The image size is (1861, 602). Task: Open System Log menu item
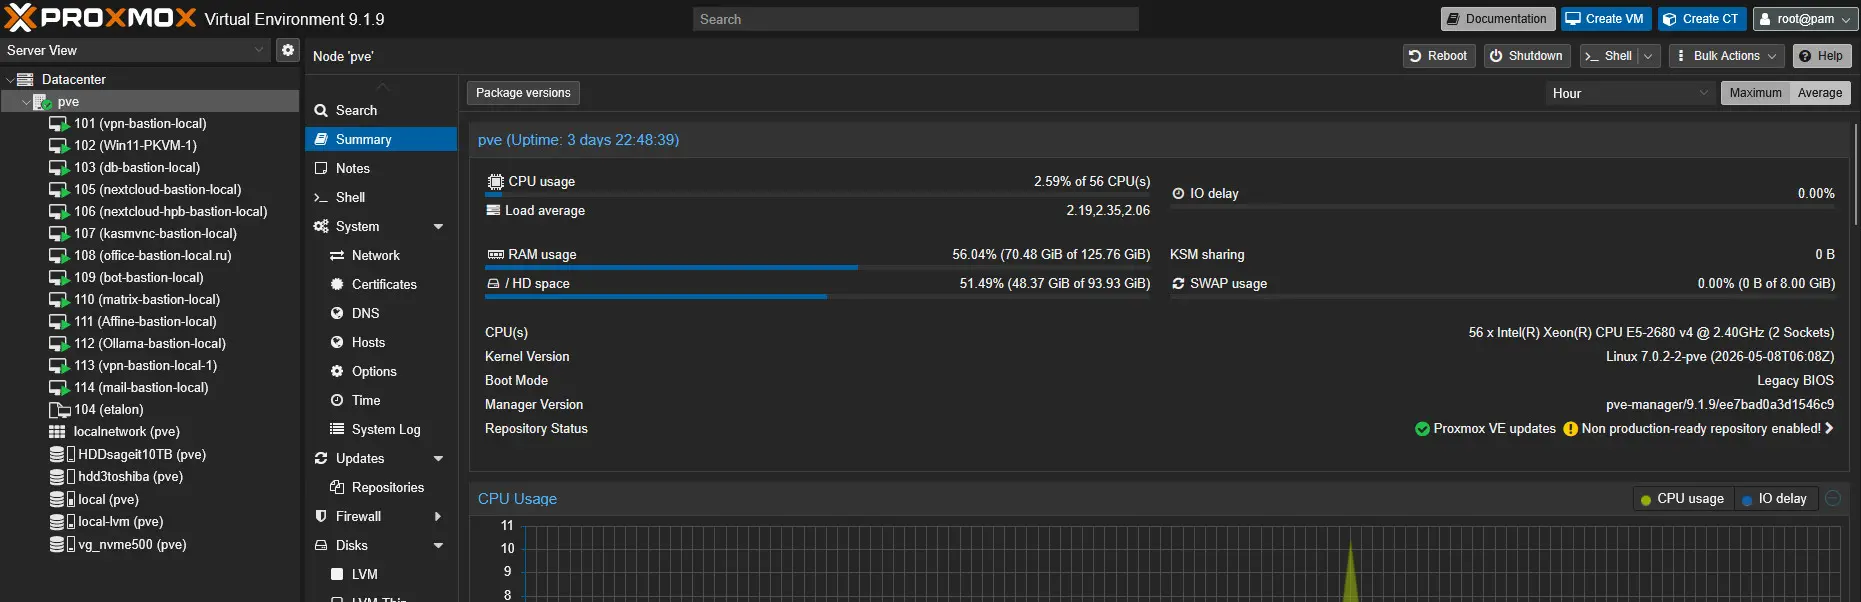pos(380,429)
